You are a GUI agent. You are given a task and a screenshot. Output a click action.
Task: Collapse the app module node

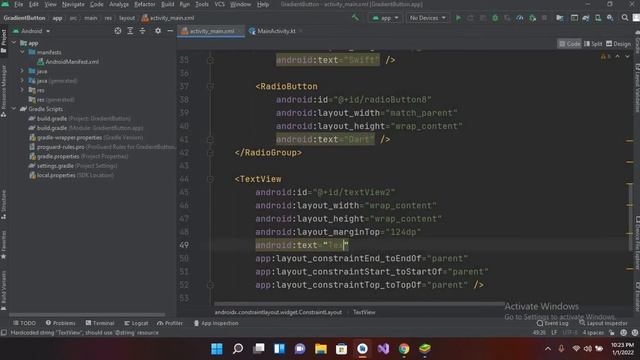(x=14, y=42)
